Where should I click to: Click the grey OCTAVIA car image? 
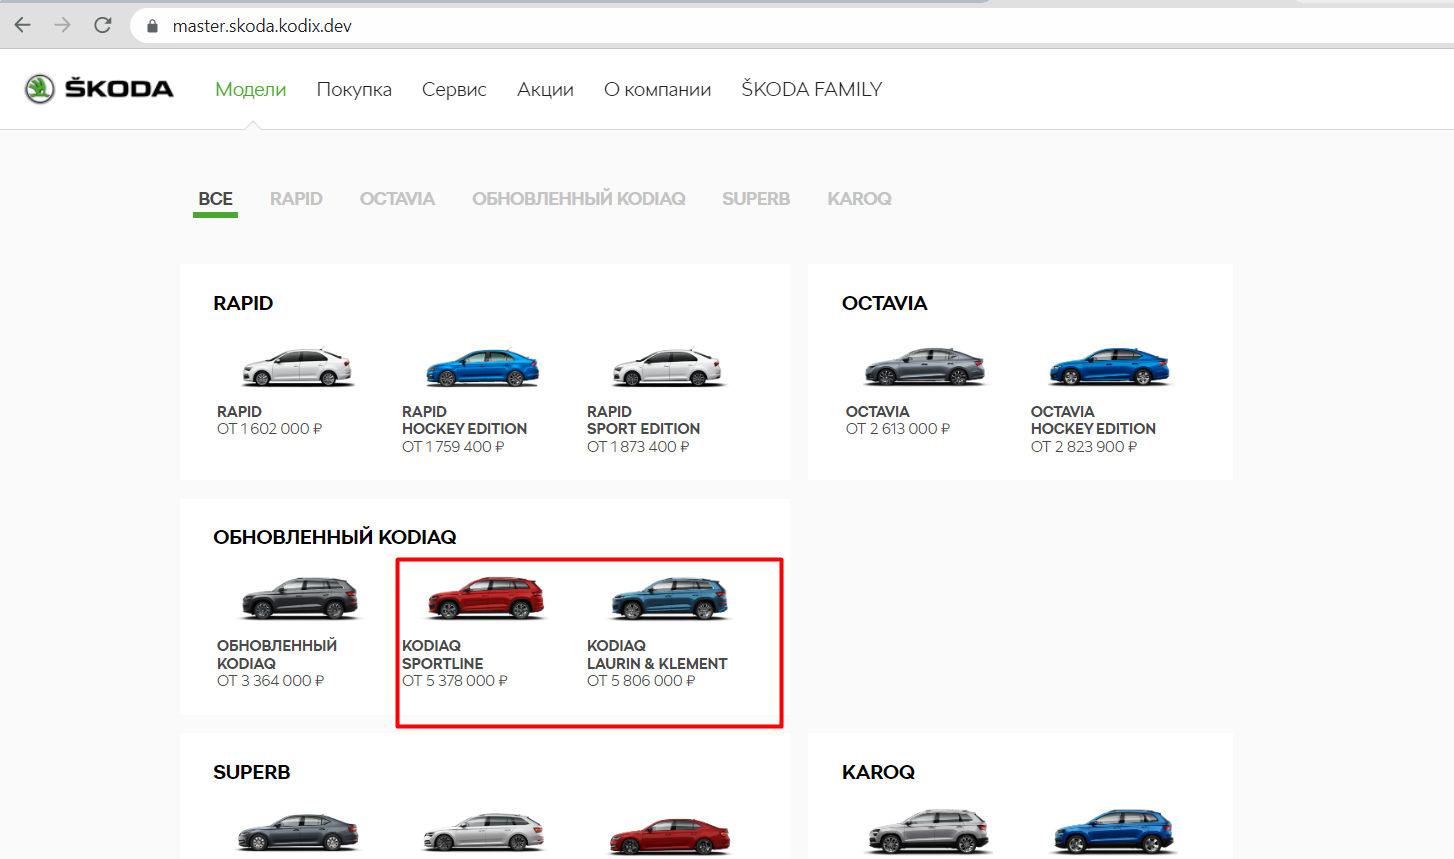pyautogui.click(x=926, y=366)
